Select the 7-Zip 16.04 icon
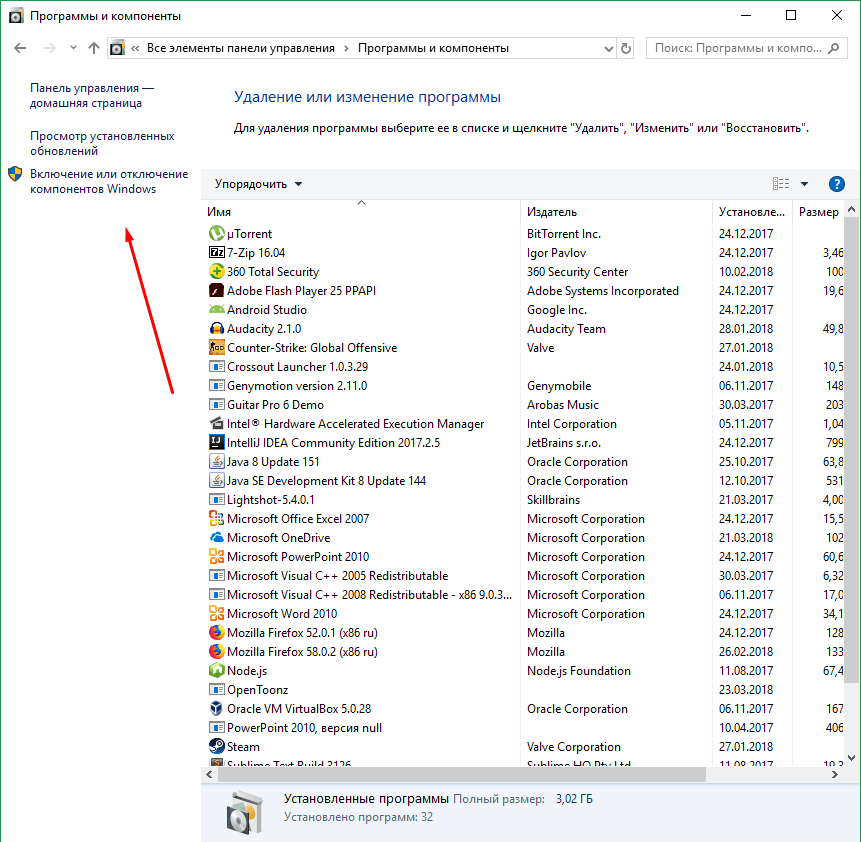This screenshot has width=861, height=842. point(216,253)
